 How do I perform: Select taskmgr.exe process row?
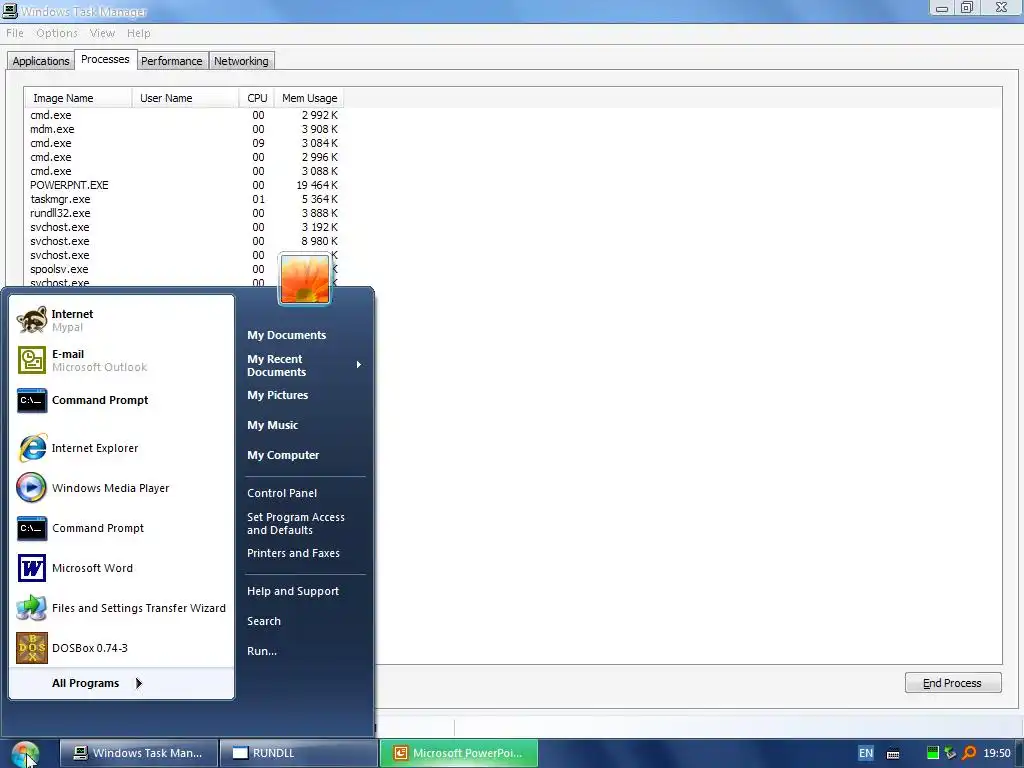point(184,199)
